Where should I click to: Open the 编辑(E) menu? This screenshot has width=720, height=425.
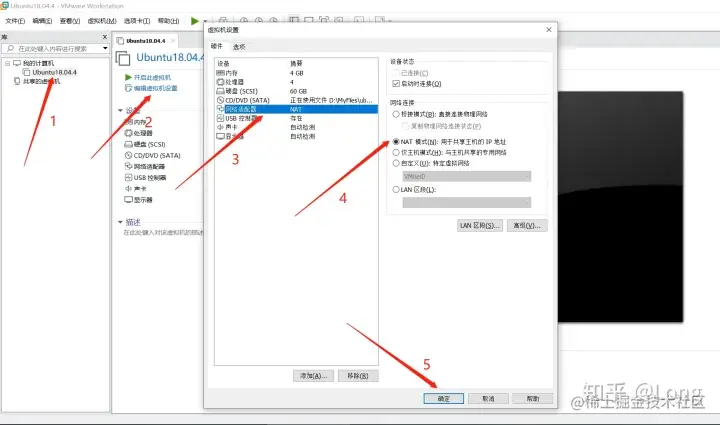(42, 21)
